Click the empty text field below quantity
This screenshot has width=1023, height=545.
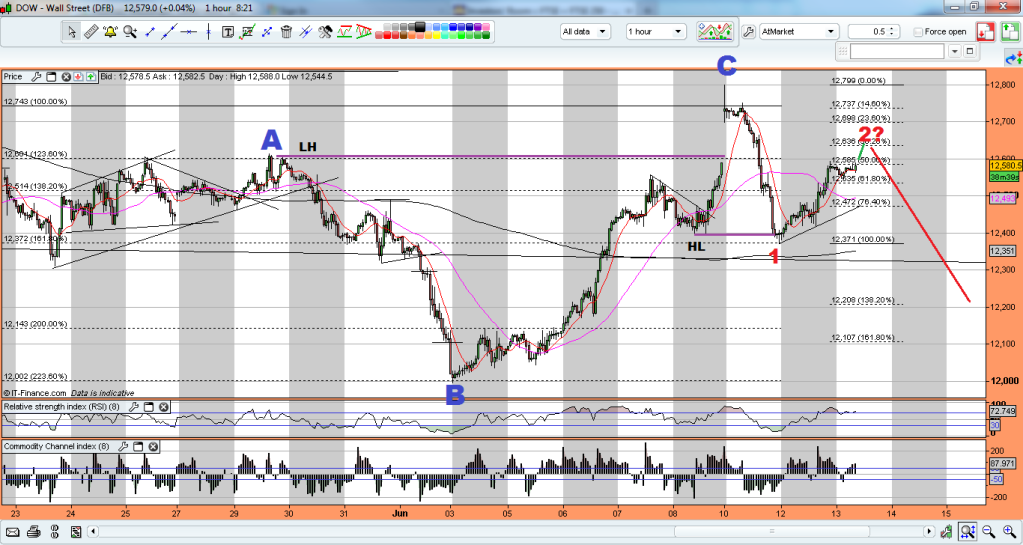tap(897, 51)
